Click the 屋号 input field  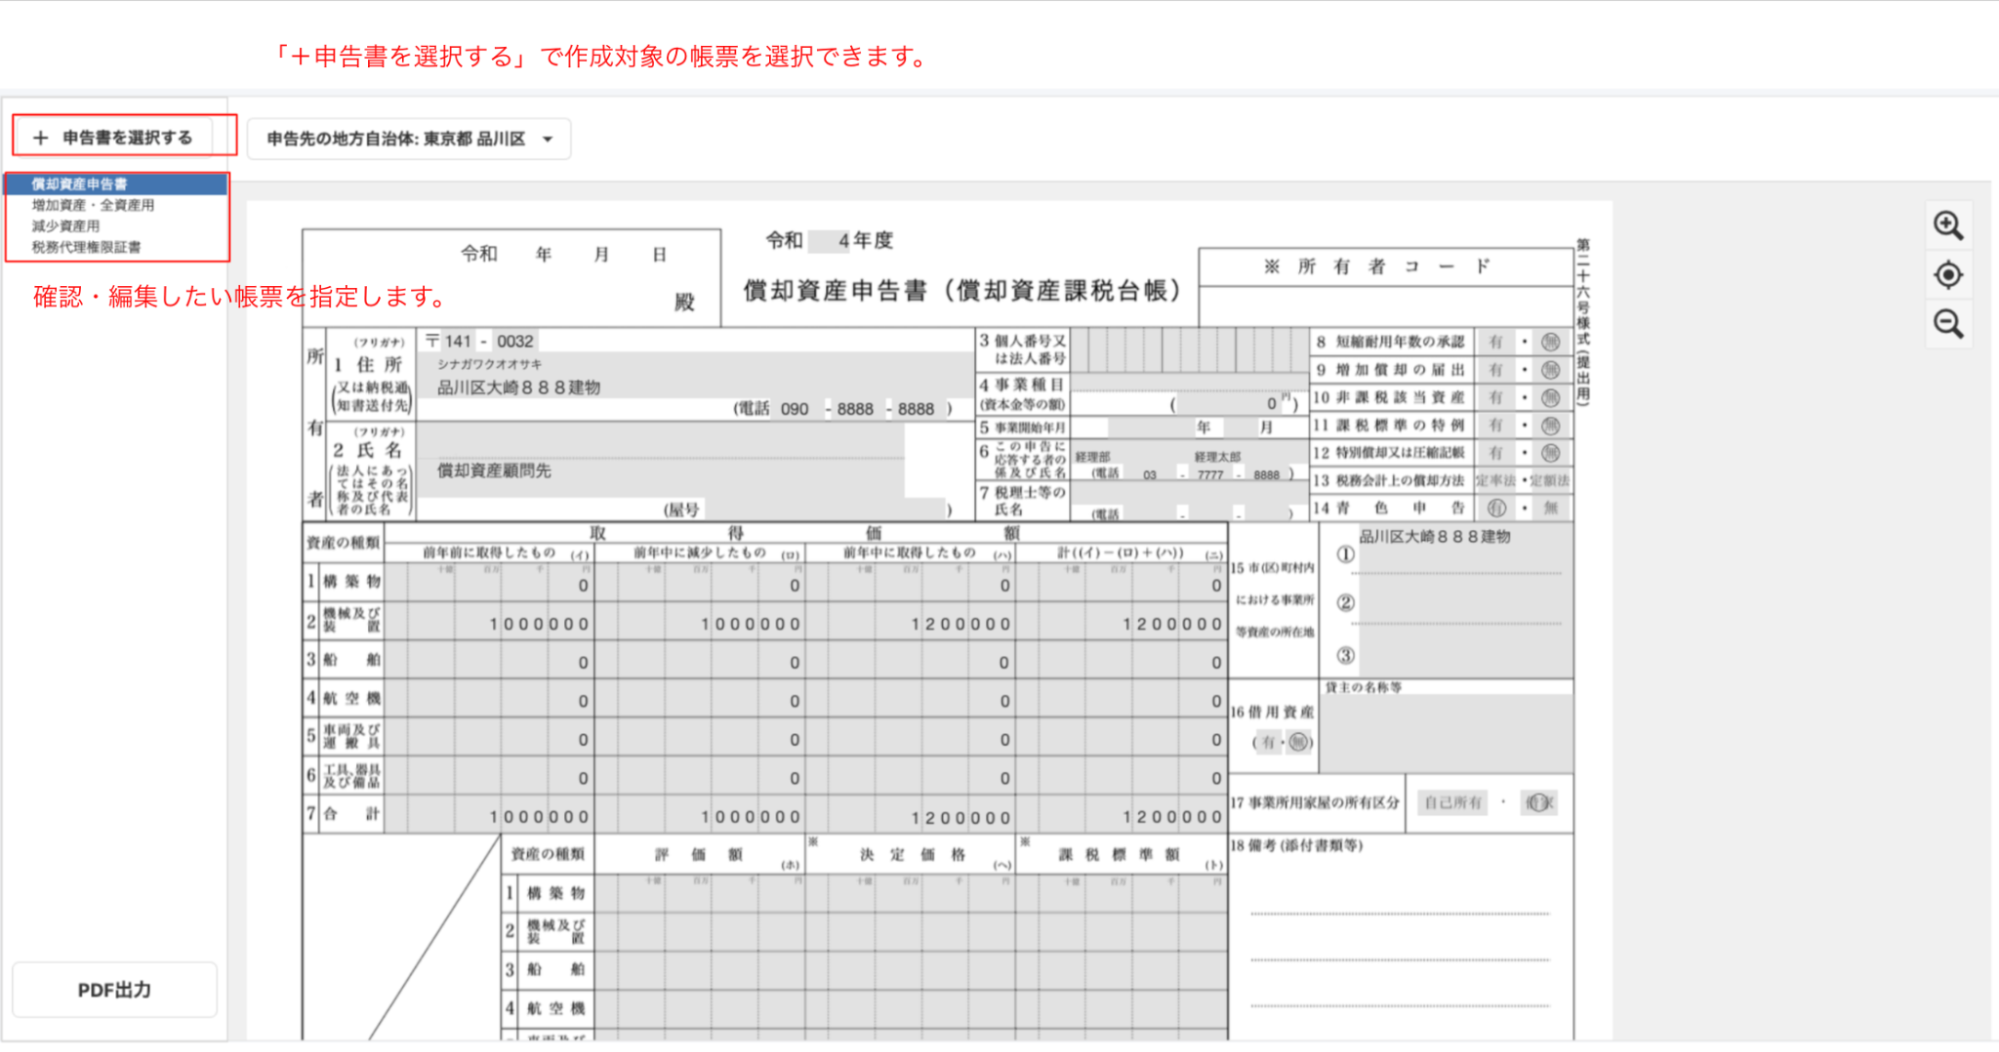pos(824,510)
